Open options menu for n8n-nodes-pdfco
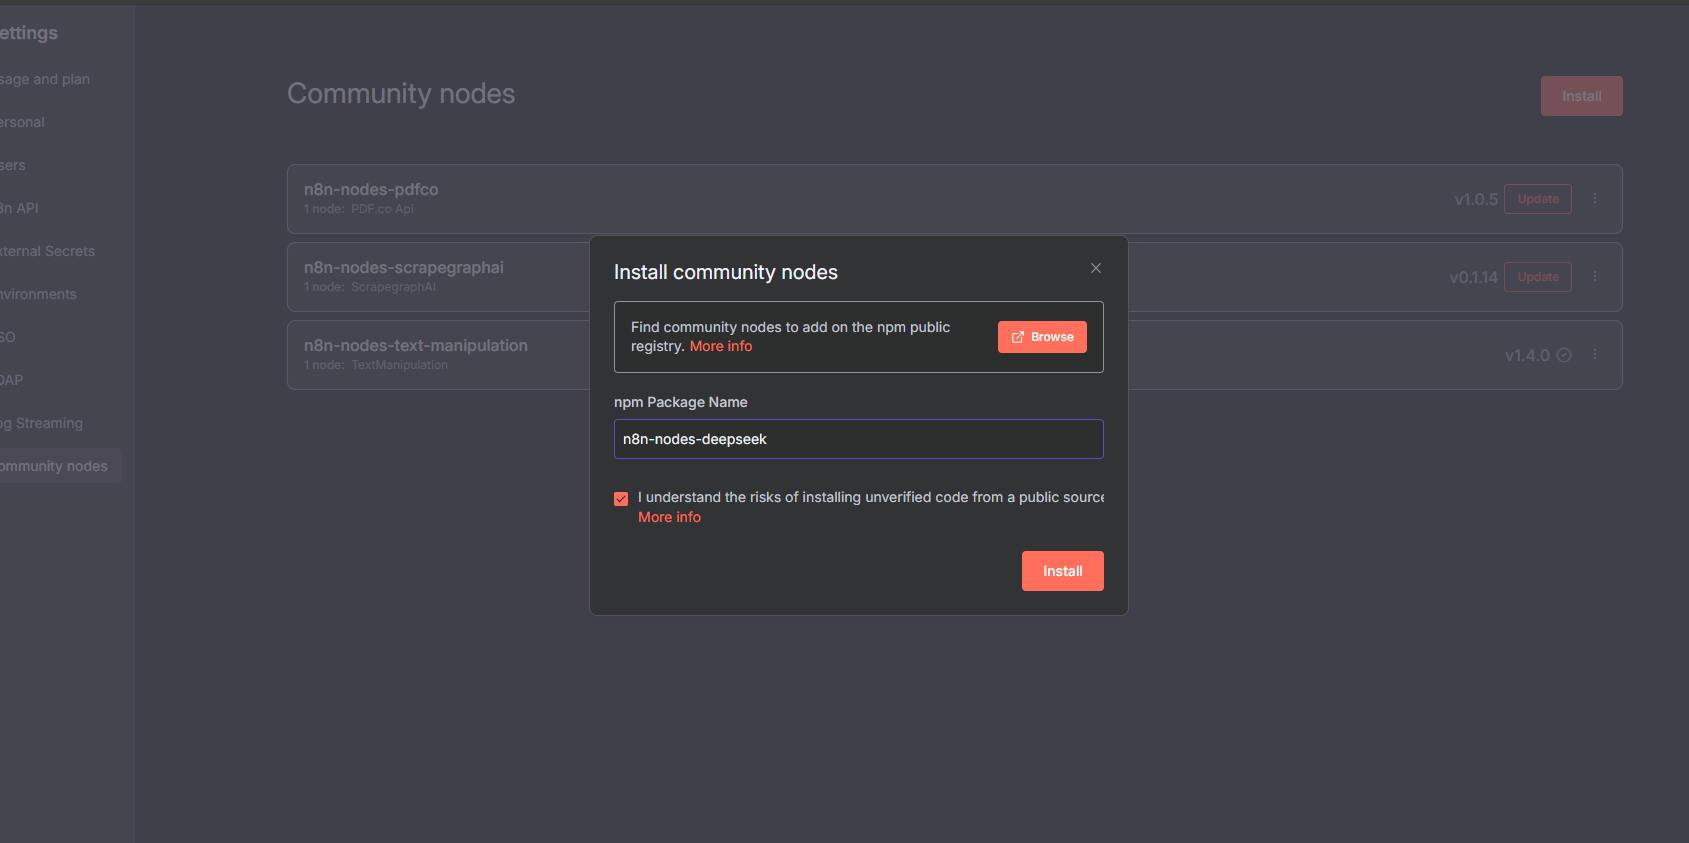 [1595, 199]
